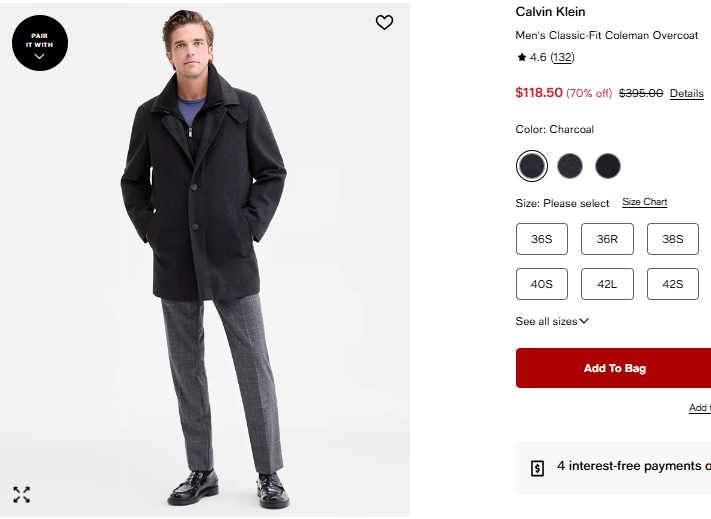Open the Pair It With circle button

(40, 43)
